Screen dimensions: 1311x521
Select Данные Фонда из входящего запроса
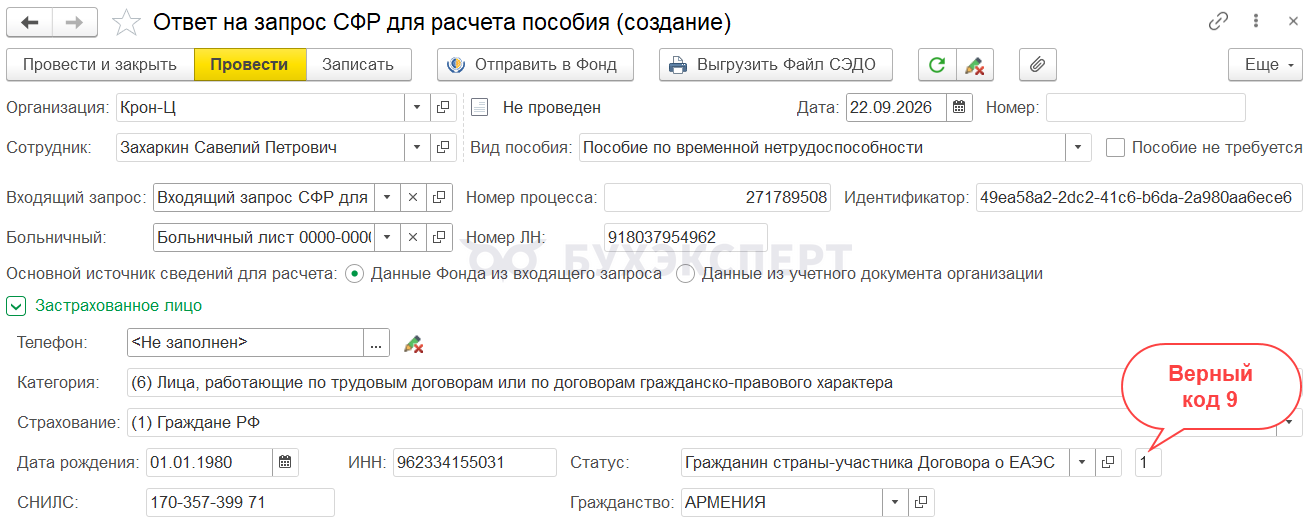[x=354, y=274]
